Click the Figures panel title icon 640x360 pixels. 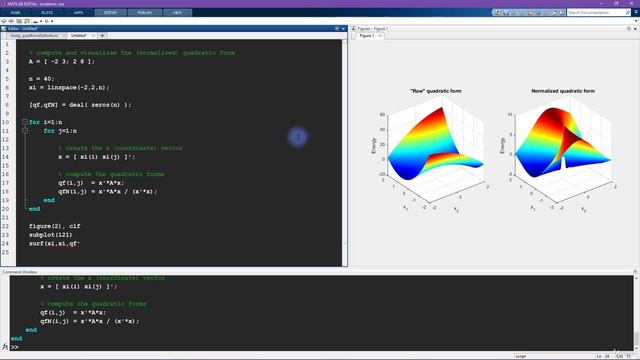pyautogui.click(x=353, y=29)
